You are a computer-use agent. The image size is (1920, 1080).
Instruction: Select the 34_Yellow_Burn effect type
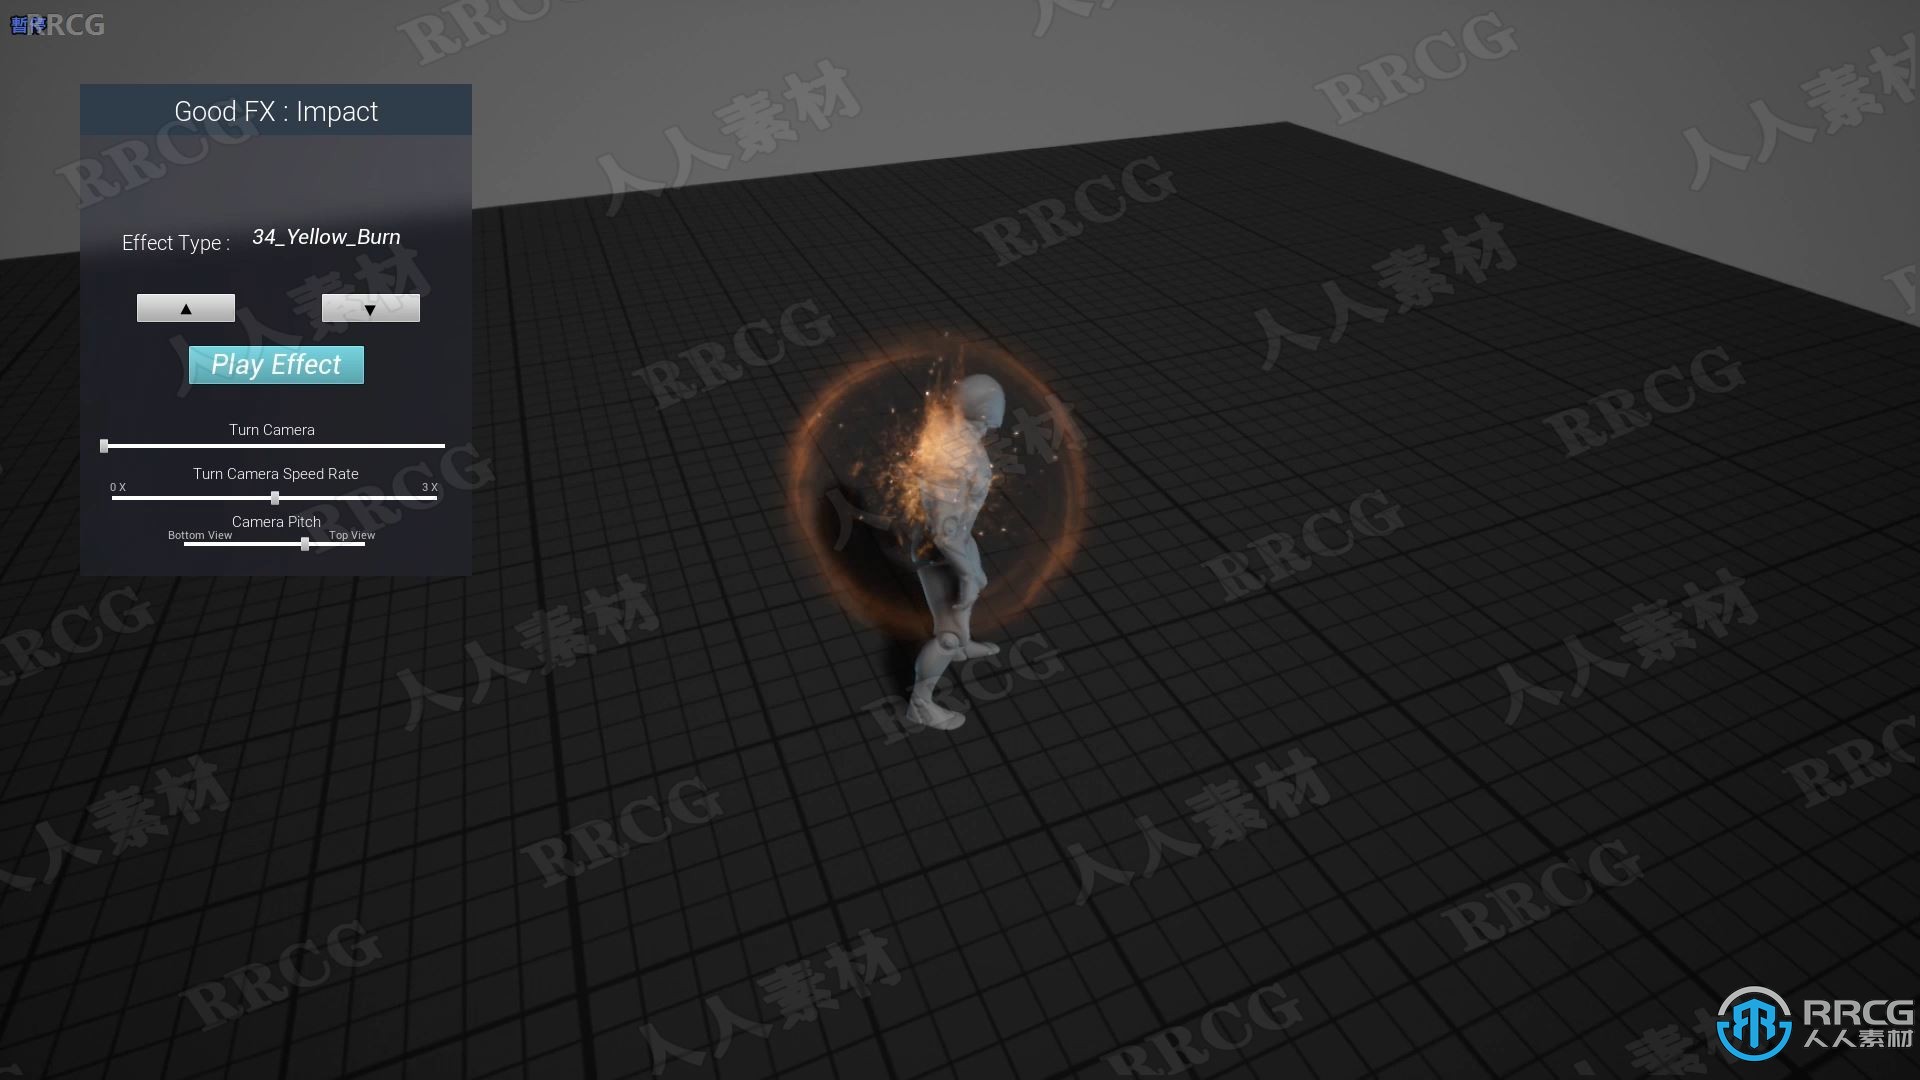tap(326, 236)
